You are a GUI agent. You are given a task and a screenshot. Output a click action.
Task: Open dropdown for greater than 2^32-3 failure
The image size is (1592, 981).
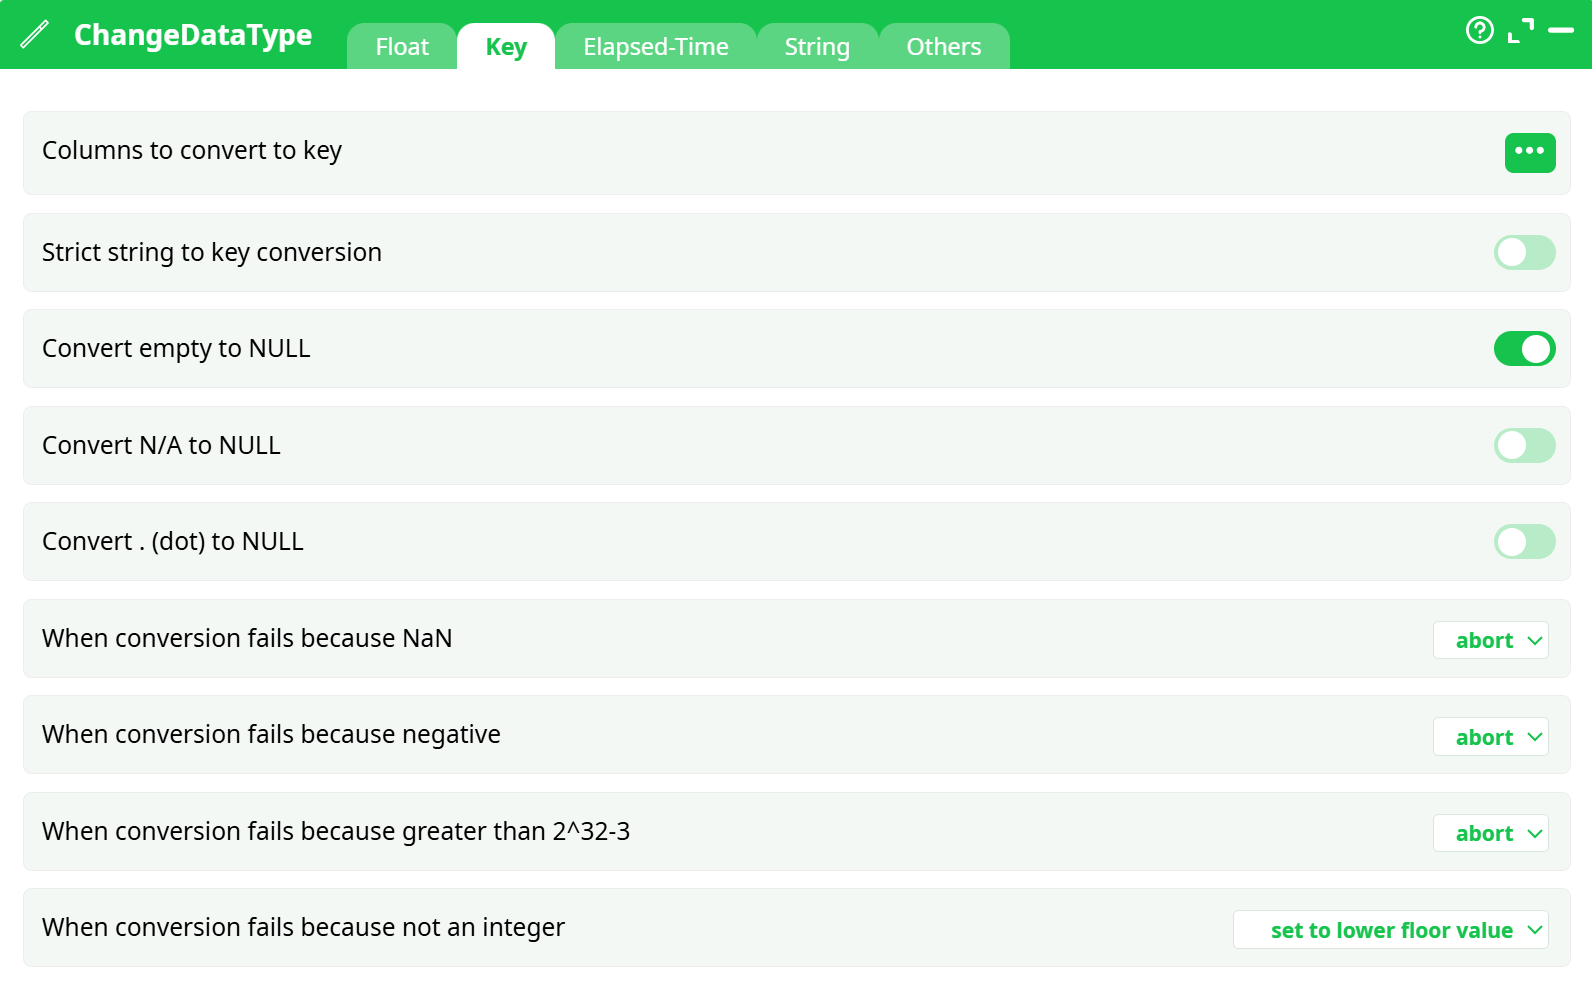[1490, 833]
